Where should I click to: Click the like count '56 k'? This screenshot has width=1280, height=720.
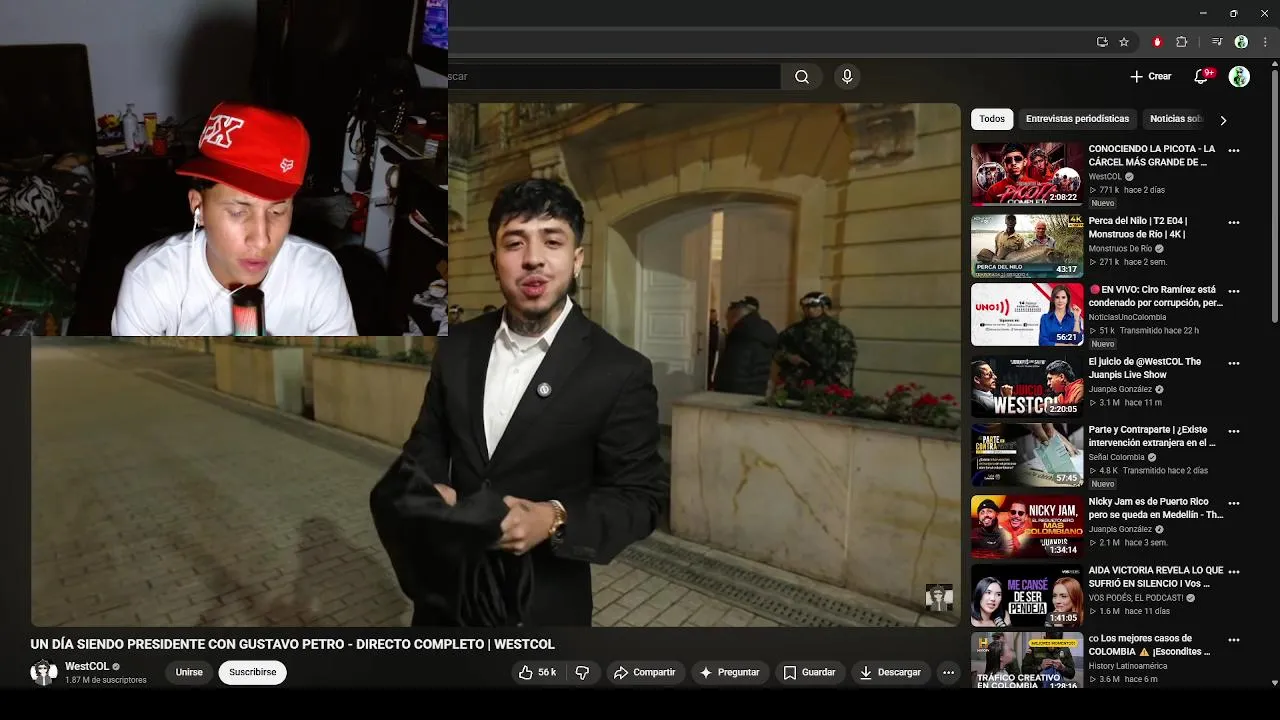click(547, 673)
